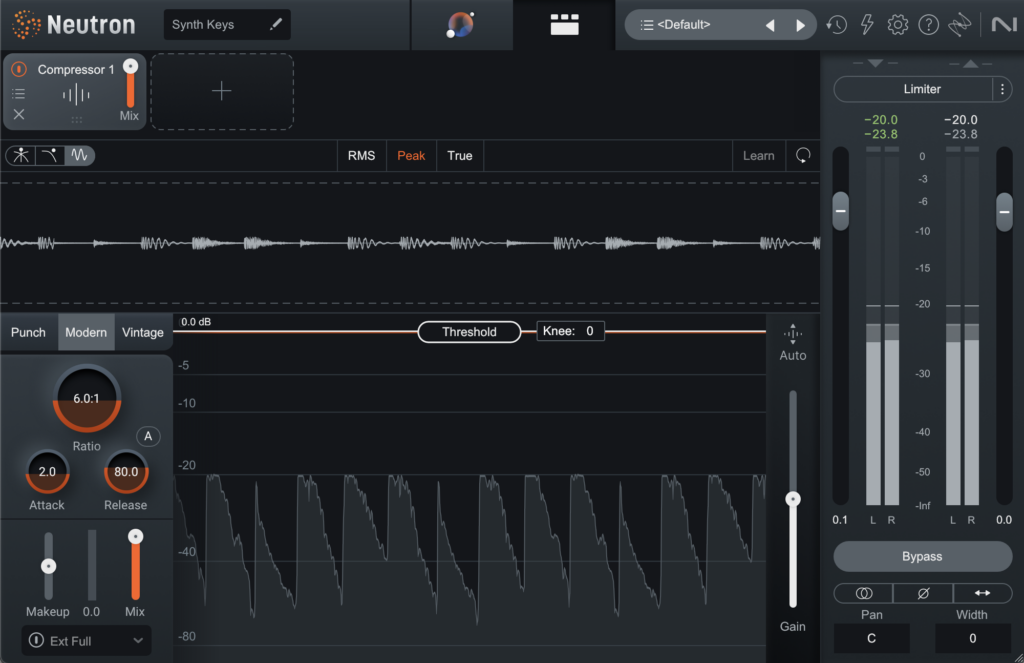Click the input gain value 0.1
The width and height of the screenshot is (1024, 663).
click(840, 520)
